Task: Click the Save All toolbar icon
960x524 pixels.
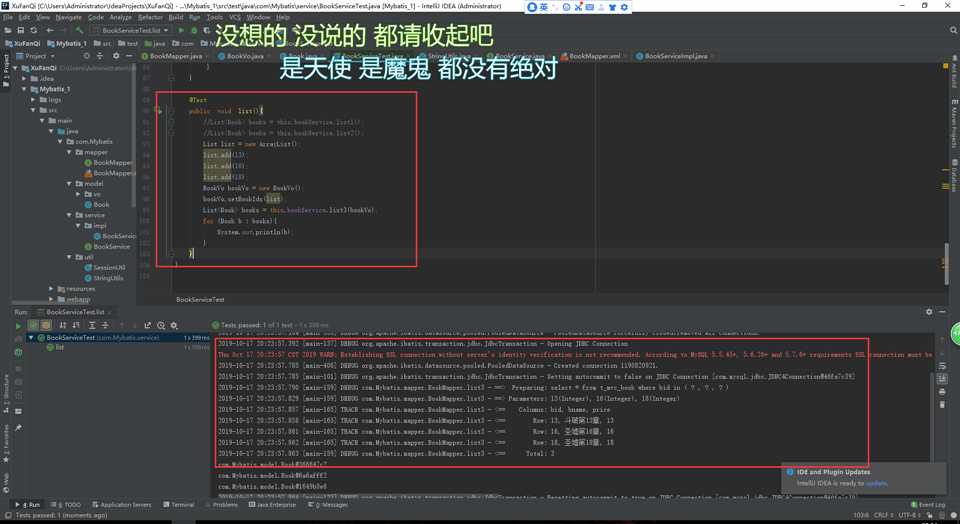Action: point(20,30)
